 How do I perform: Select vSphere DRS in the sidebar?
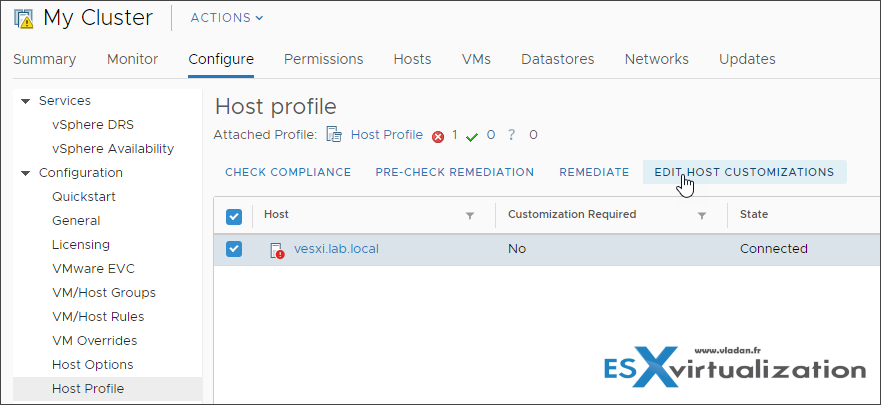point(93,125)
